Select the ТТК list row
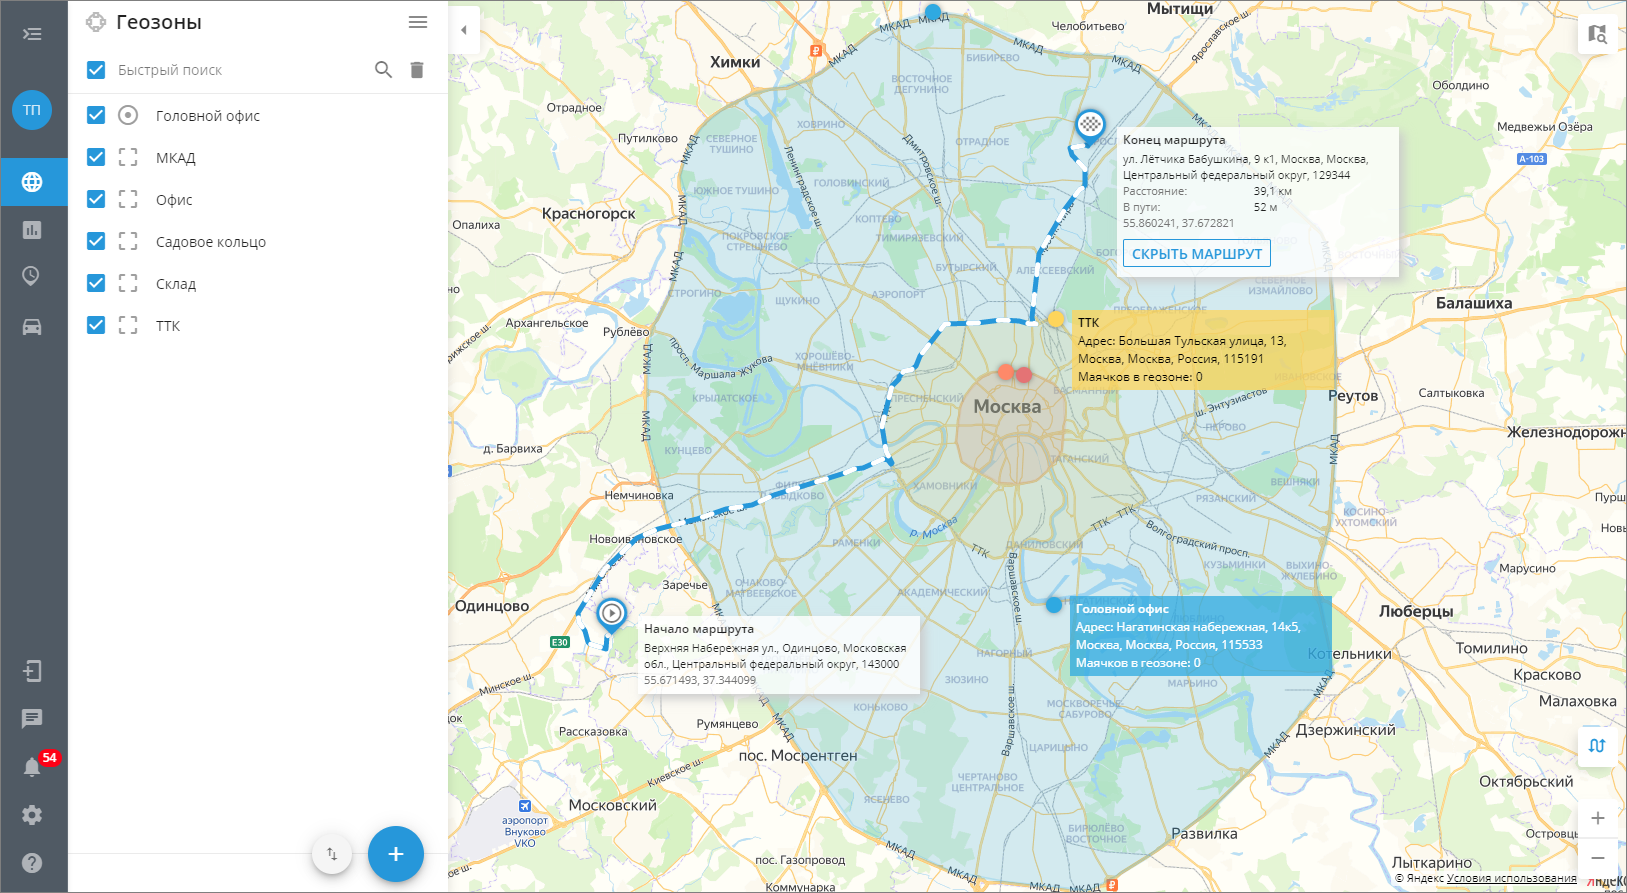 pos(258,325)
